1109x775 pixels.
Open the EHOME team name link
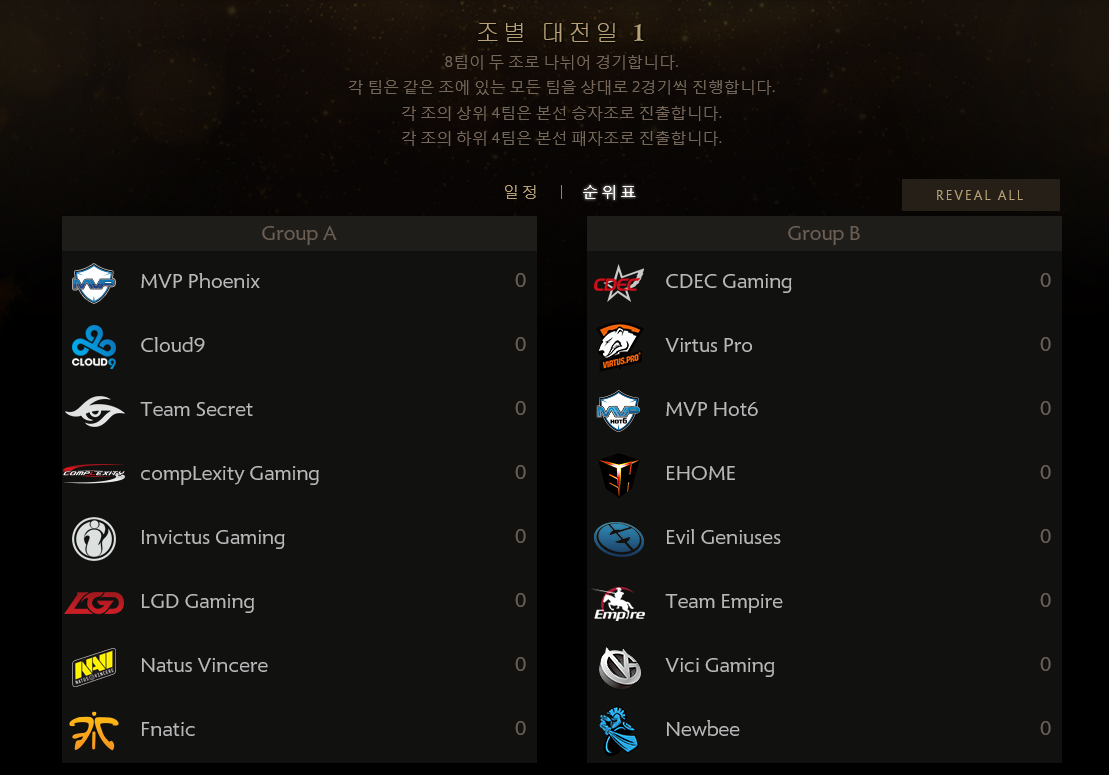[700, 473]
